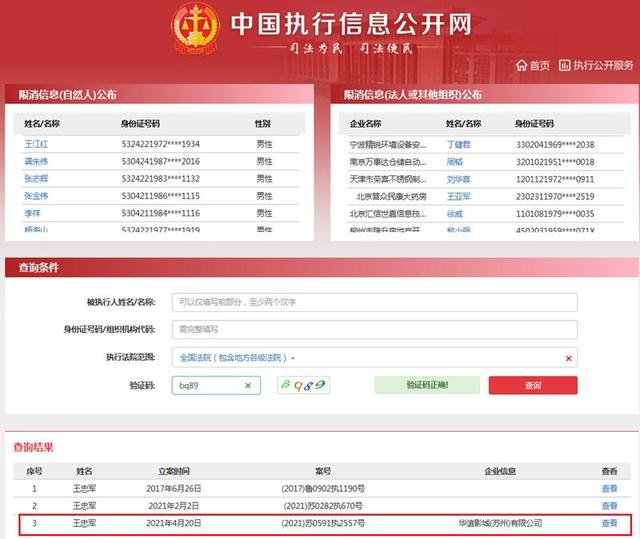Open 徐威 name link

(x=455, y=214)
